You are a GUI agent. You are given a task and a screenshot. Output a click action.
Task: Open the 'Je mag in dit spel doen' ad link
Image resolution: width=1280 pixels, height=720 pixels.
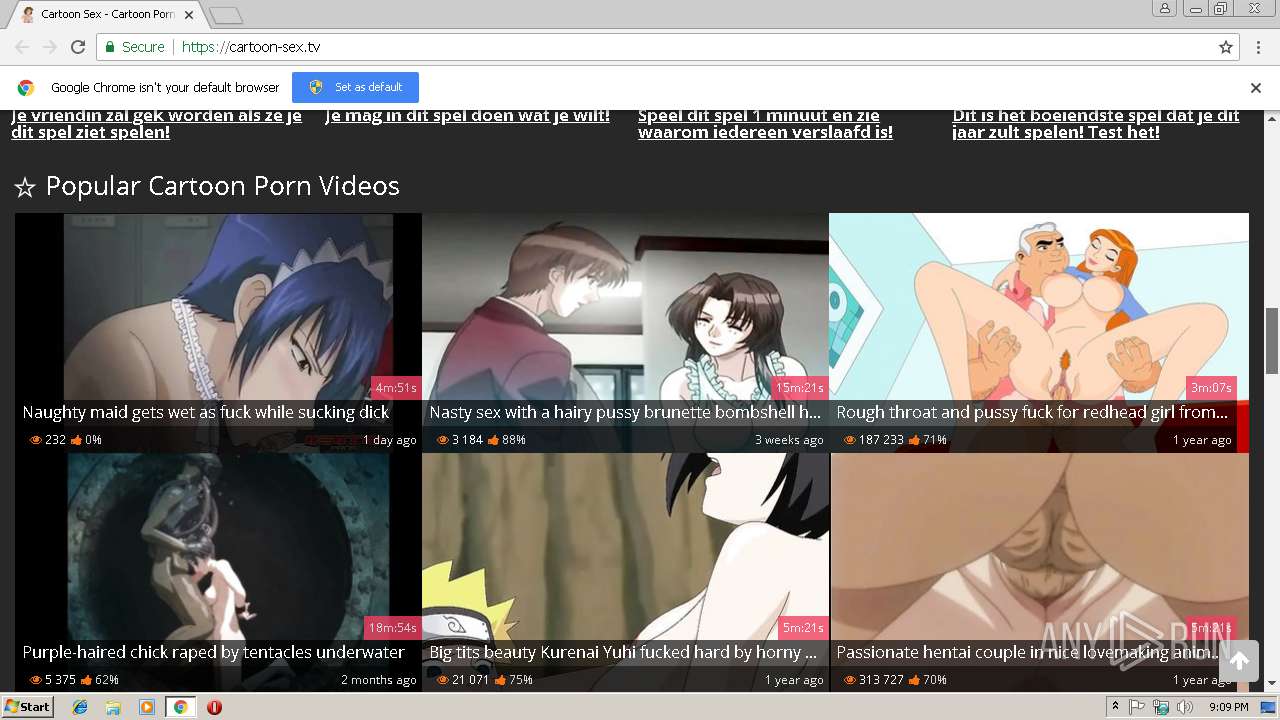click(467, 116)
